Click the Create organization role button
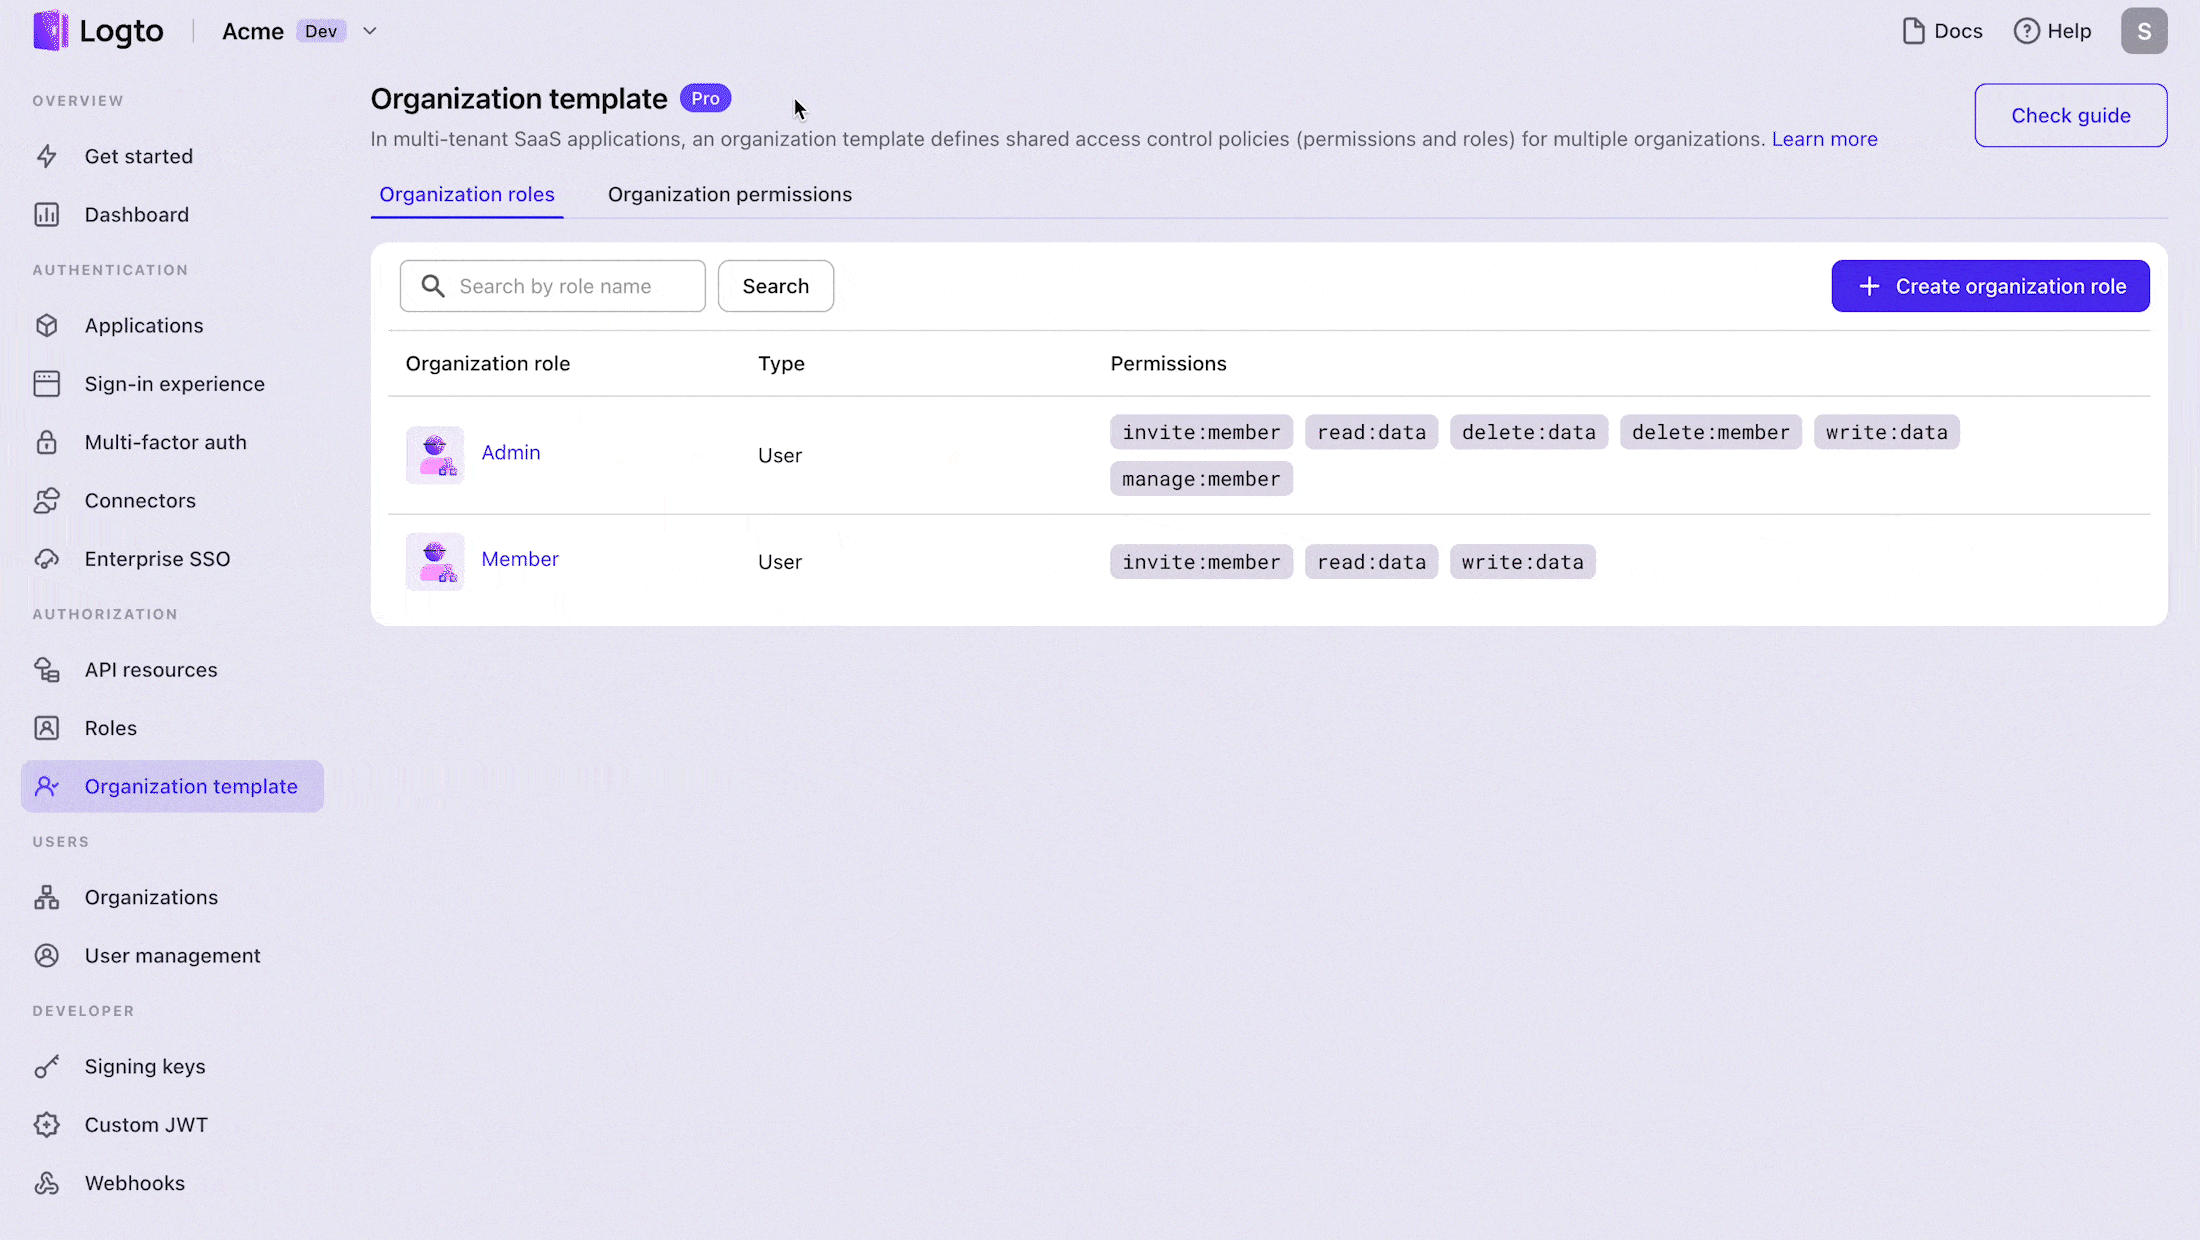2200x1240 pixels. click(1990, 286)
